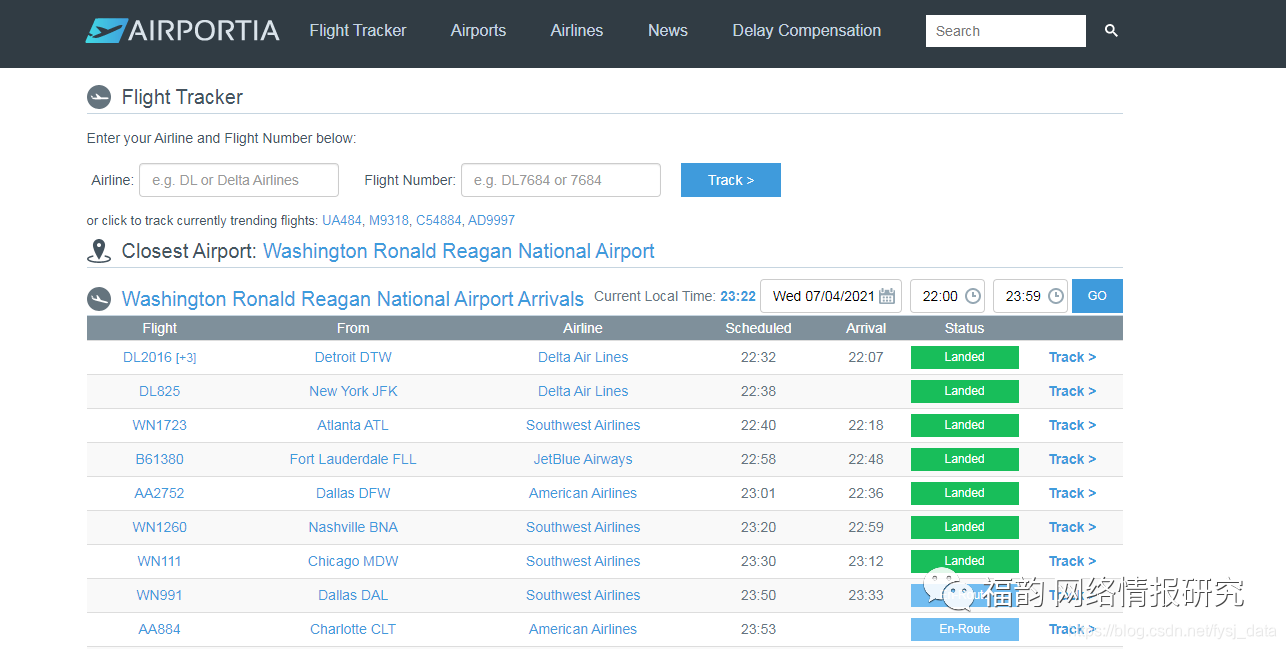Open Dallas DFW origin link
Viewport: 1286px width, 649px height.
click(x=353, y=493)
